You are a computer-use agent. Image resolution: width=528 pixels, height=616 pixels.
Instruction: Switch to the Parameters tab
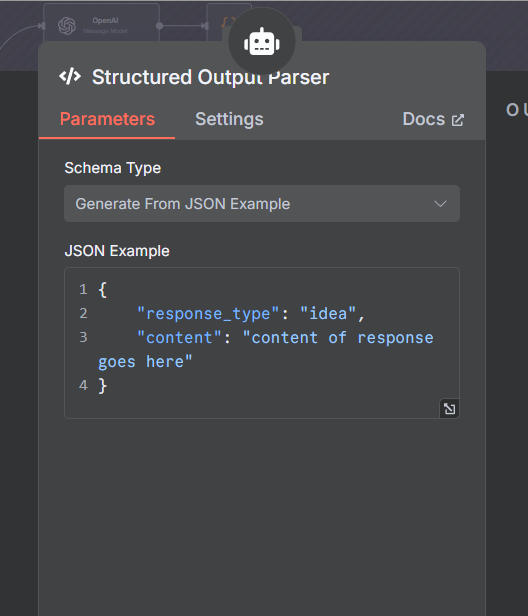point(107,119)
